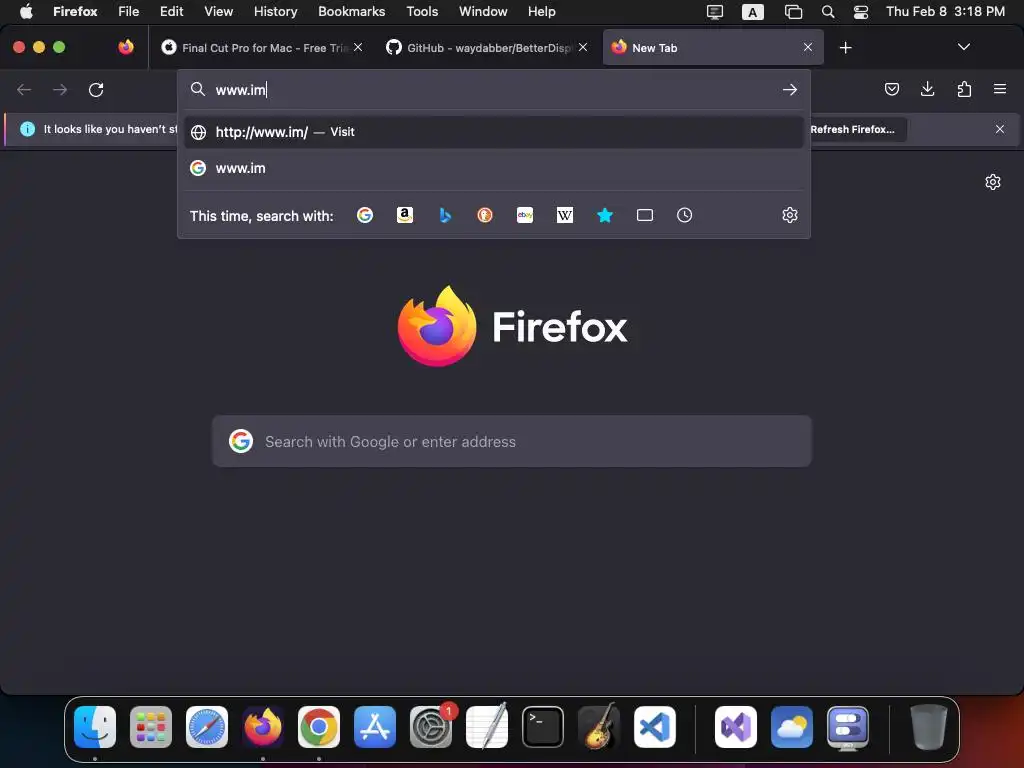Viewport: 1024px width, 768px height.
Task: Open the Trash in the Dock
Action: click(x=928, y=726)
